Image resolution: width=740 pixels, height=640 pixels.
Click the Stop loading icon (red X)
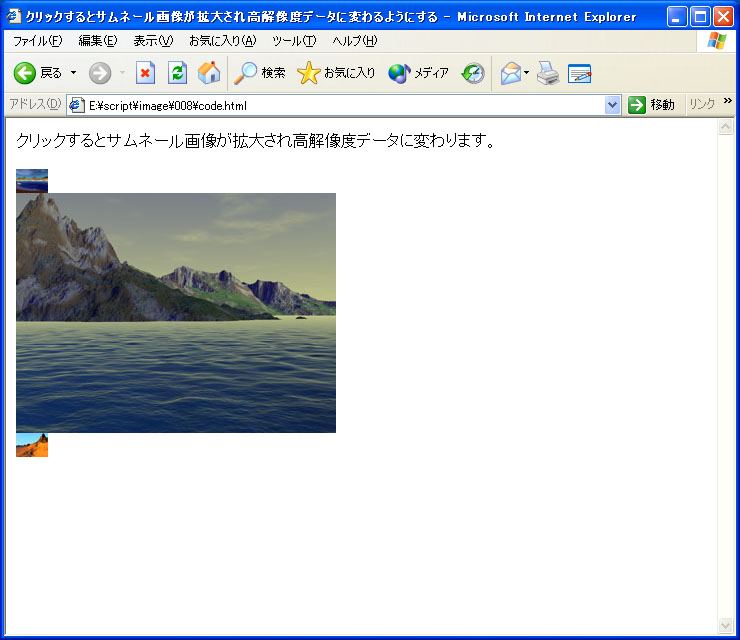coord(145,73)
